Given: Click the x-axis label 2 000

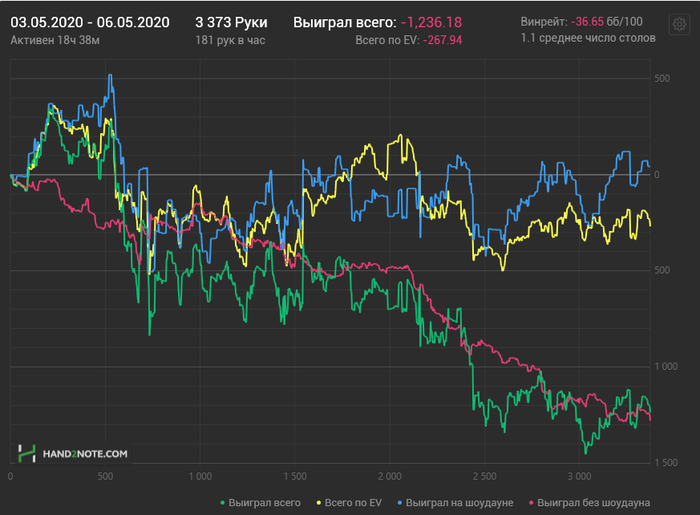Looking at the screenshot, I should (390, 476).
